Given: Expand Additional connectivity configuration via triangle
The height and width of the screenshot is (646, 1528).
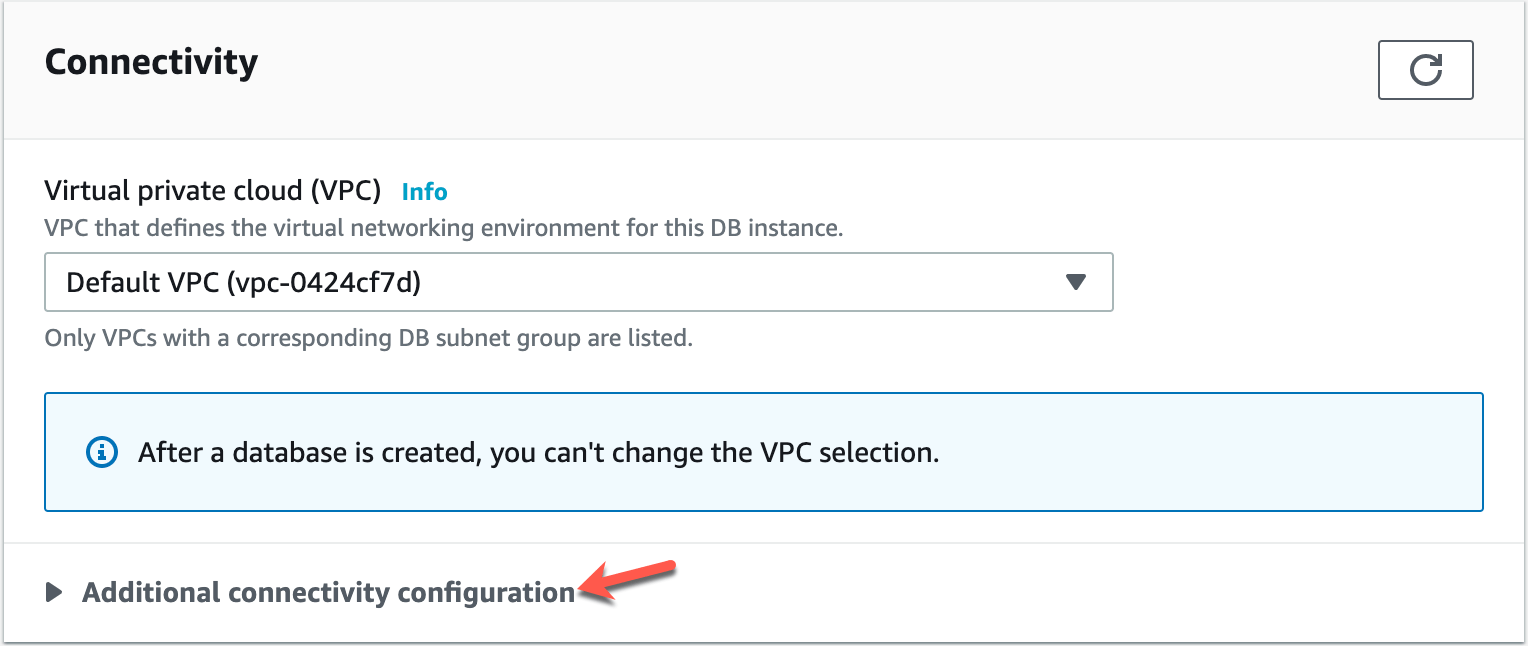Looking at the screenshot, I should (54, 592).
